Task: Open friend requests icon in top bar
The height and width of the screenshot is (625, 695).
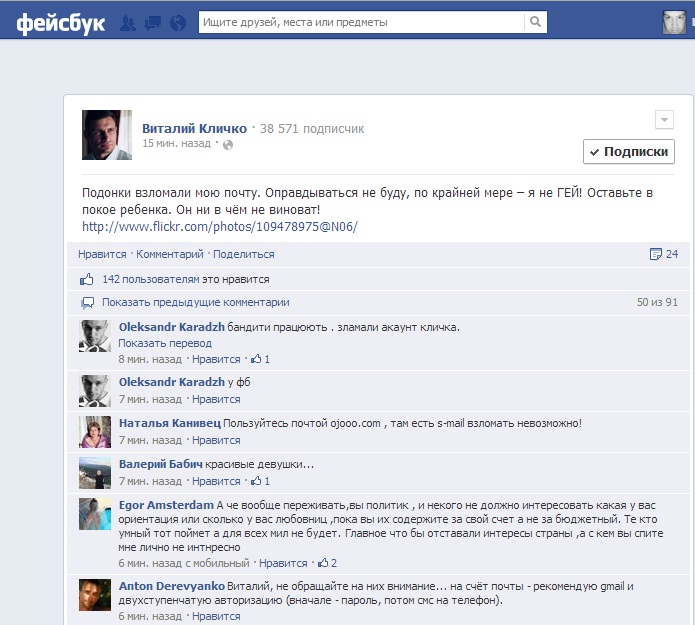Action: pos(128,23)
